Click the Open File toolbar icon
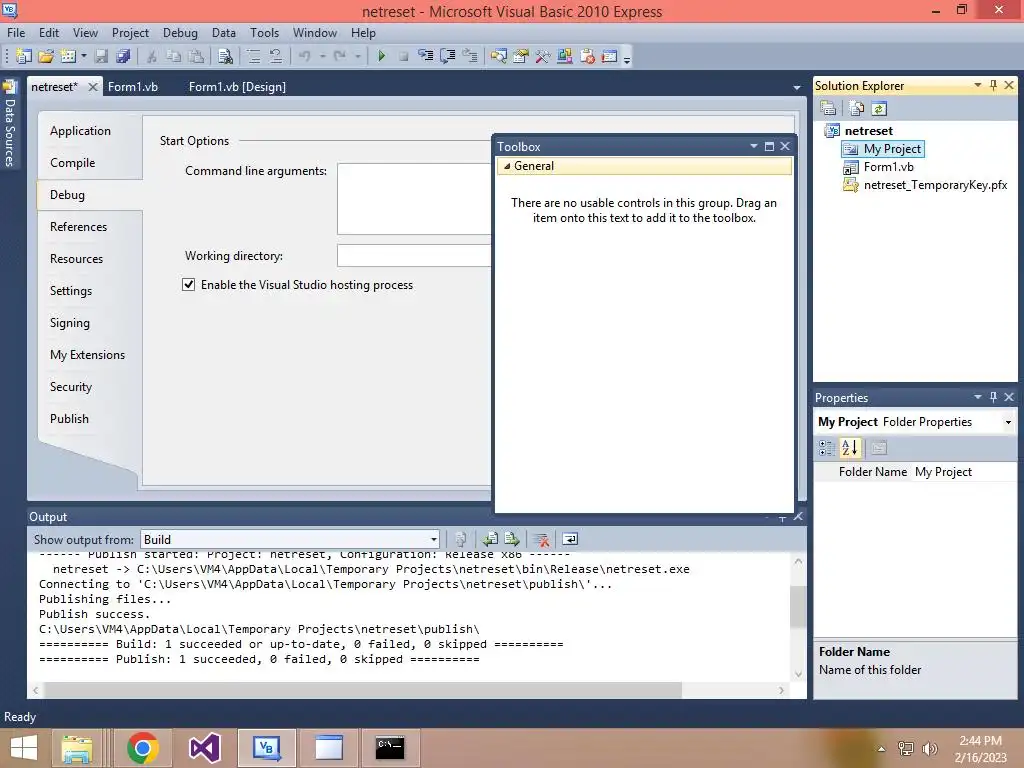The width and height of the screenshot is (1024, 768). [46, 56]
